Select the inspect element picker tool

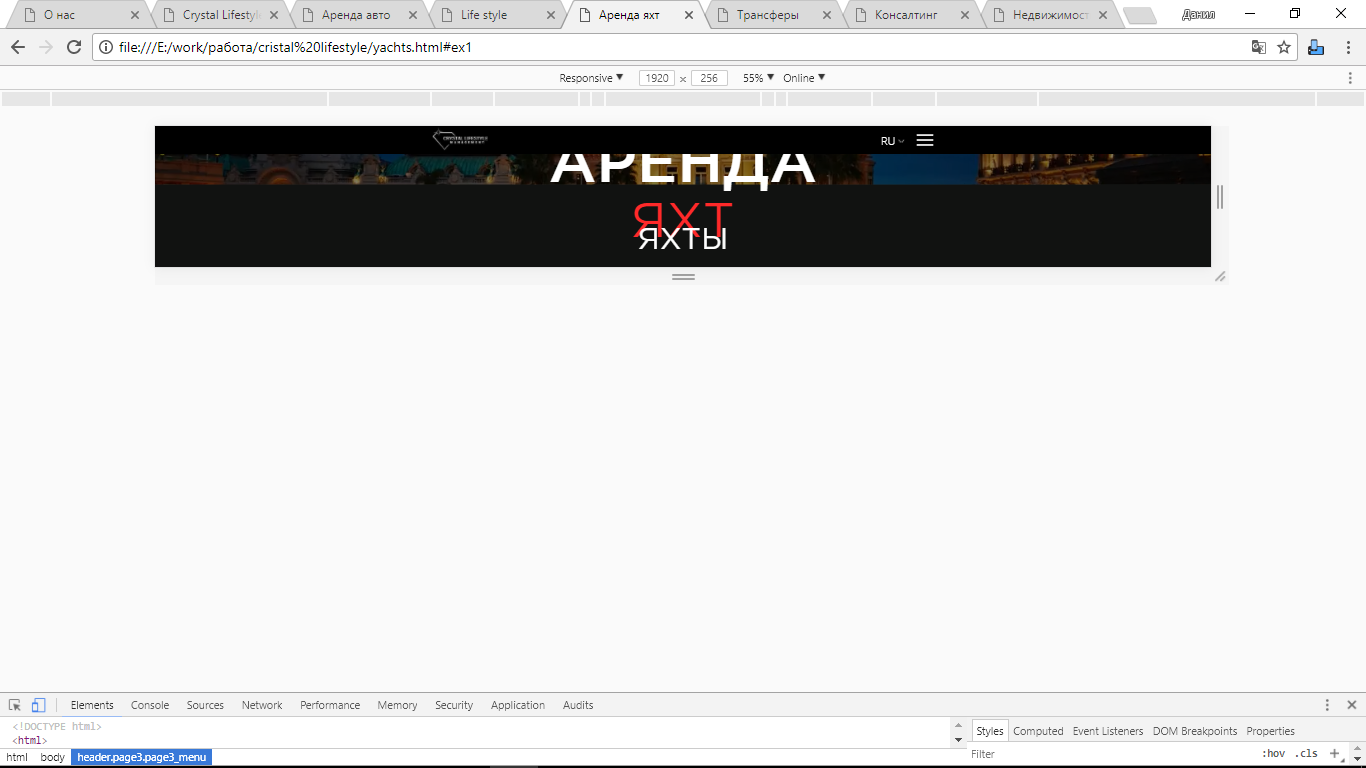click(15, 705)
